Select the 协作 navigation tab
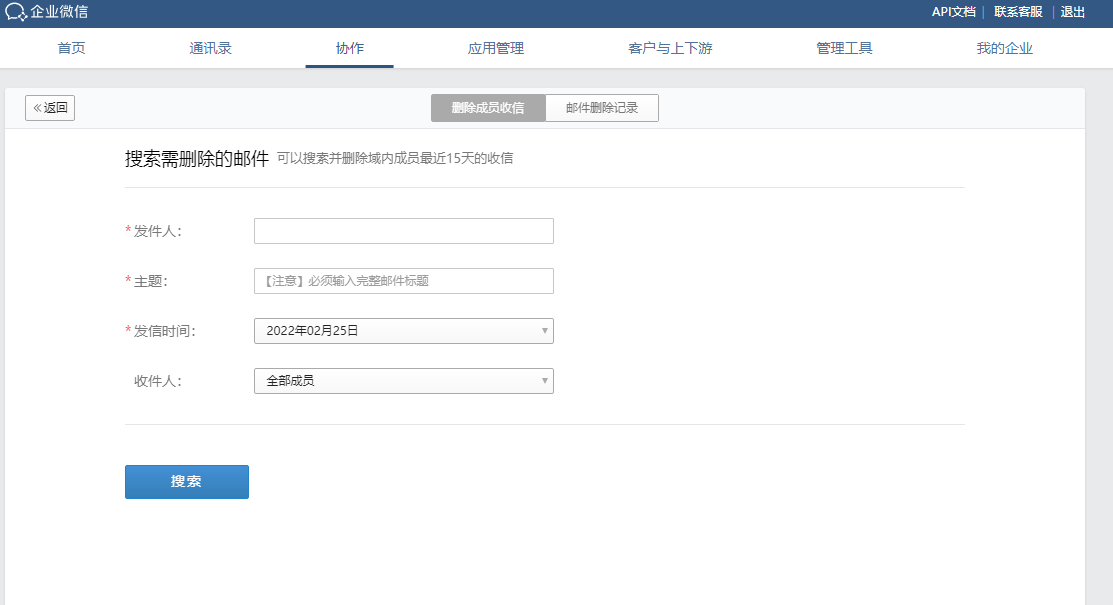The width and height of the screenshot is (1113, 605). 349,48
